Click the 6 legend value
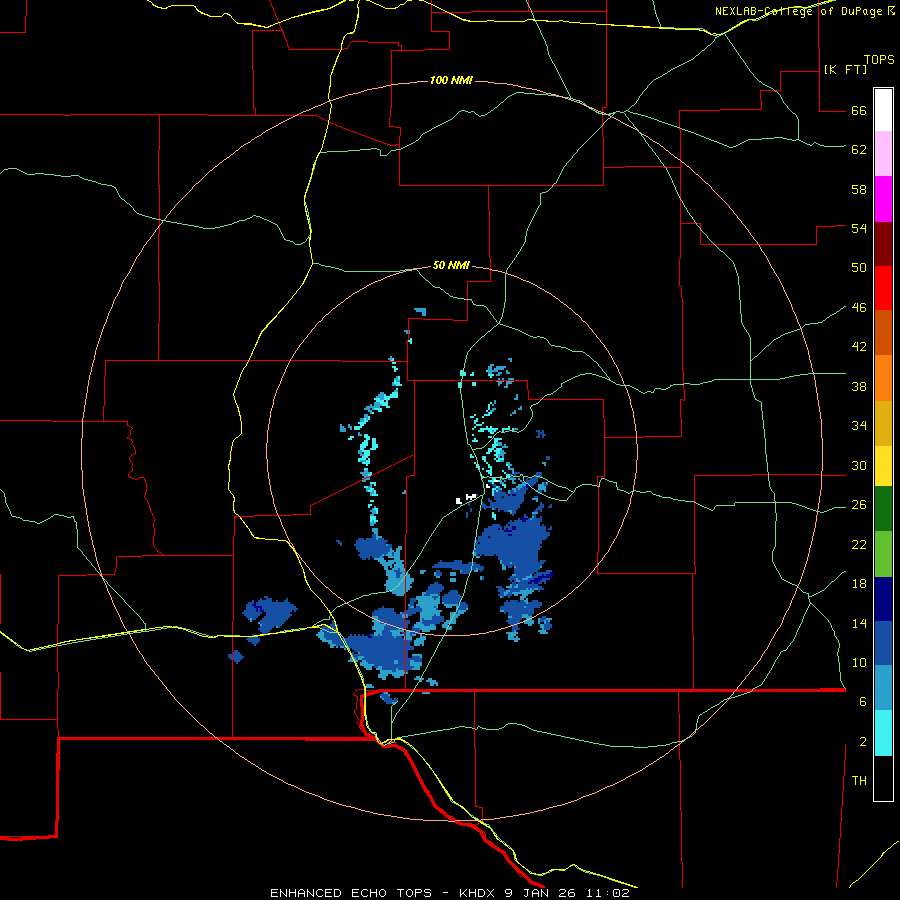Viewport: 900px width, 900px height. (x=863, y=701)
